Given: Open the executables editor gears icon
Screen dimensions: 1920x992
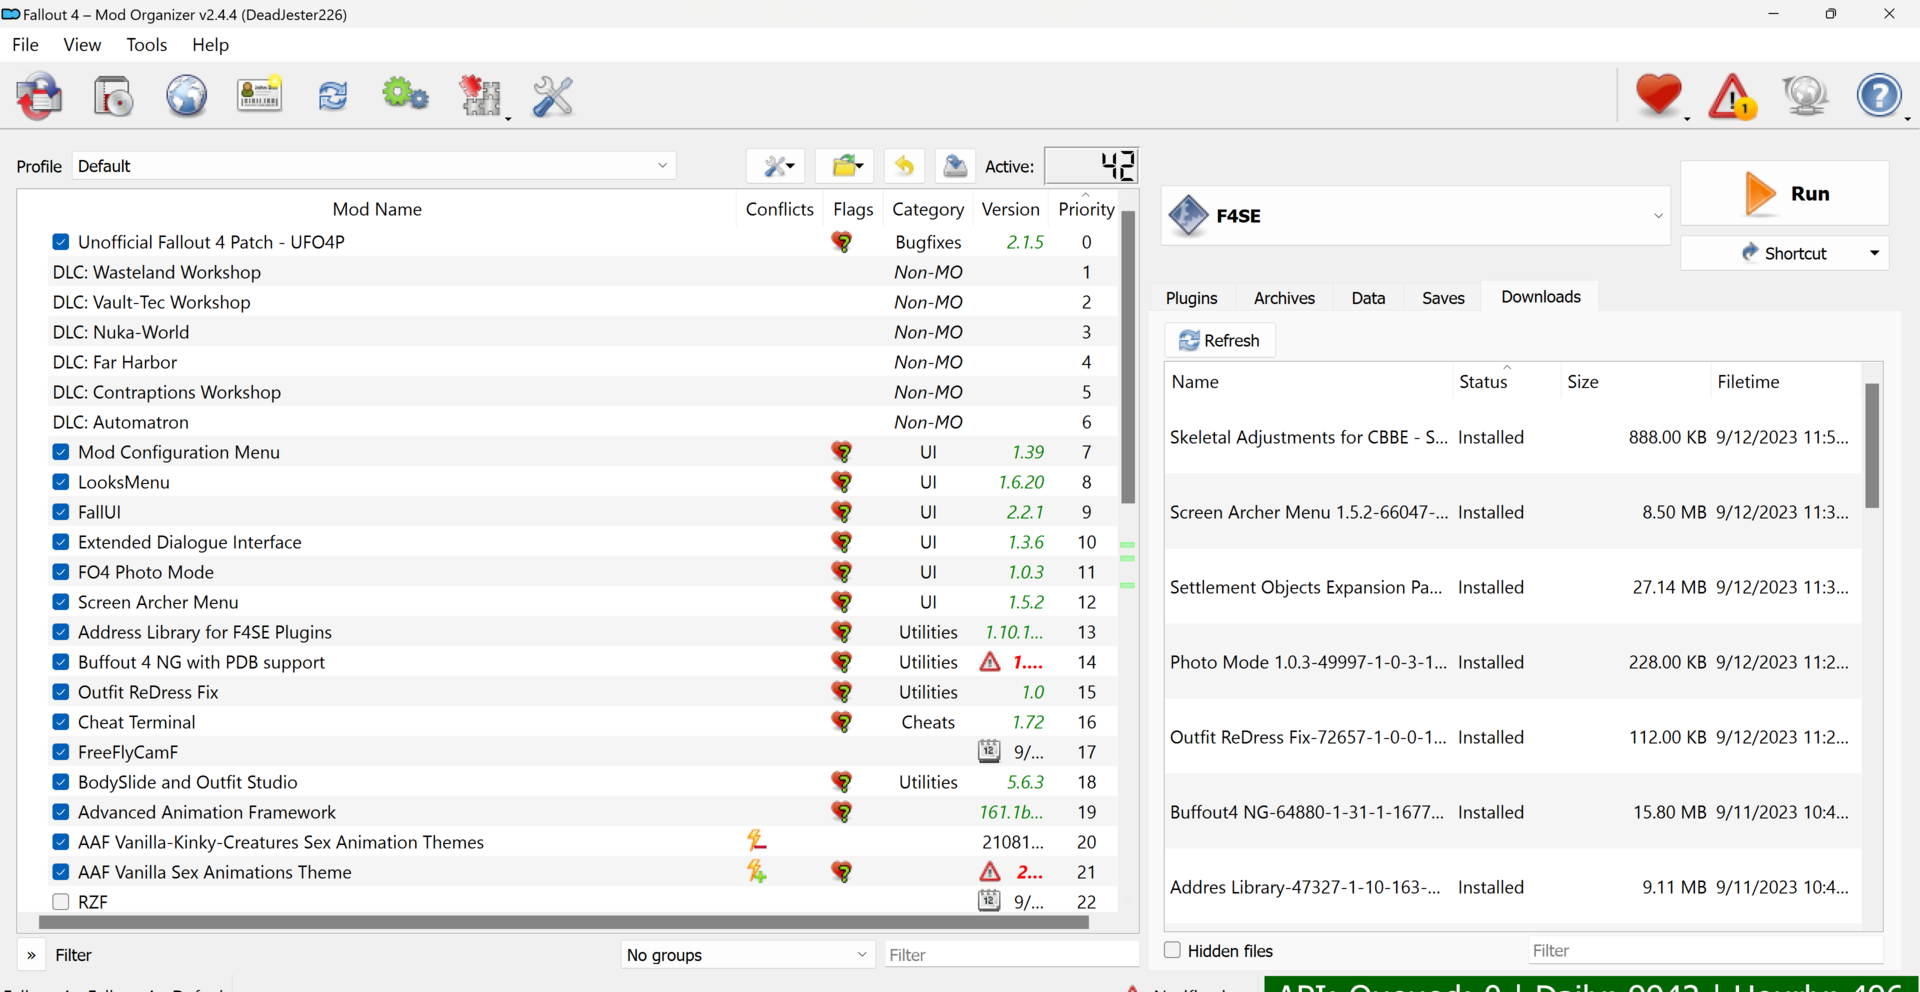Looking at the screenshot, I should pyautogui.click(x=405, y=95).
